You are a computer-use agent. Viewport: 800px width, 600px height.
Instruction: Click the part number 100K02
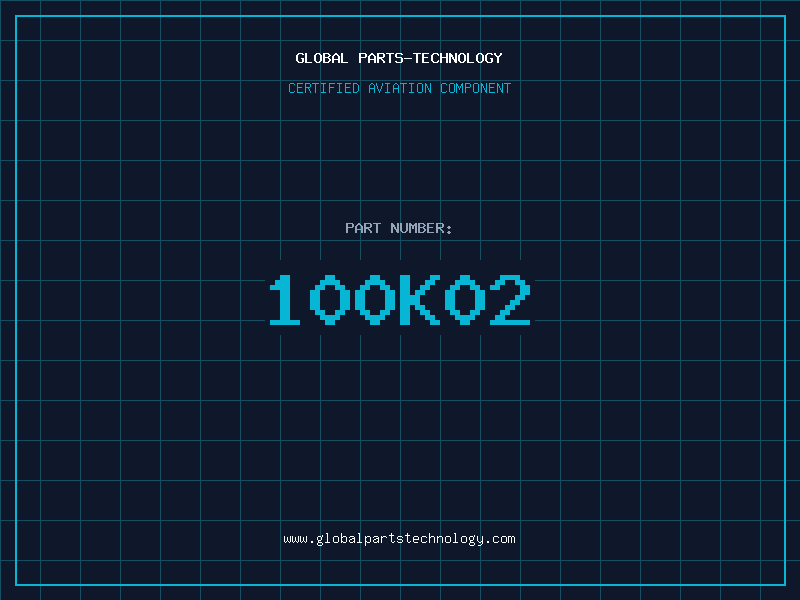pyautogui.click(x=400, y=299)
